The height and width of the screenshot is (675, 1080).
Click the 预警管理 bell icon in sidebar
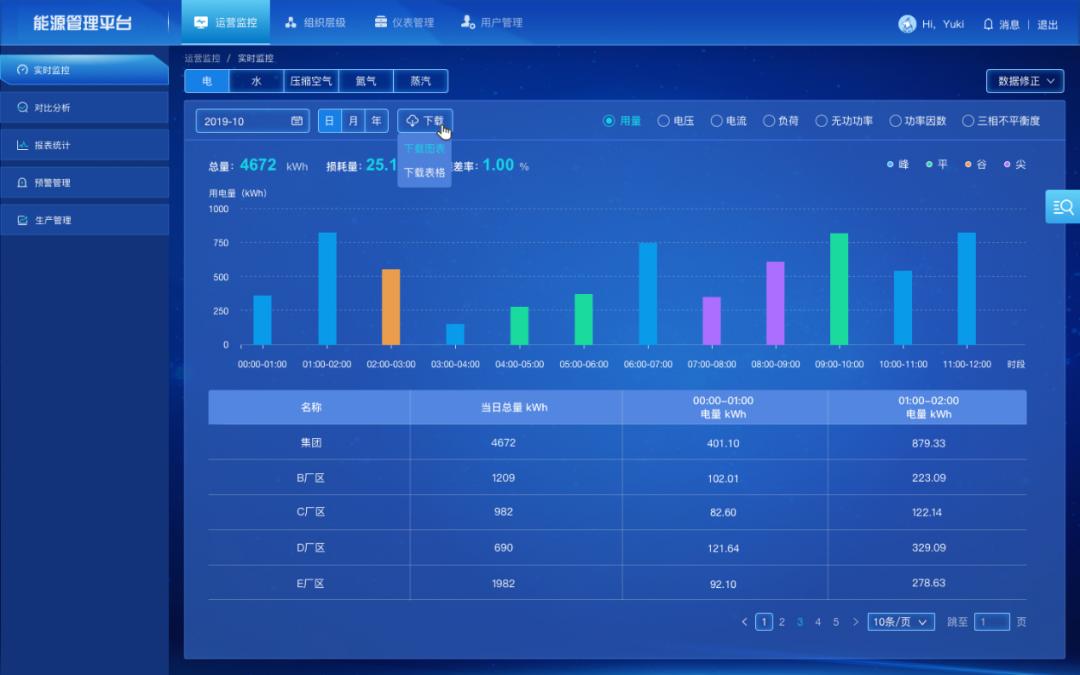(x=22, y=183)
